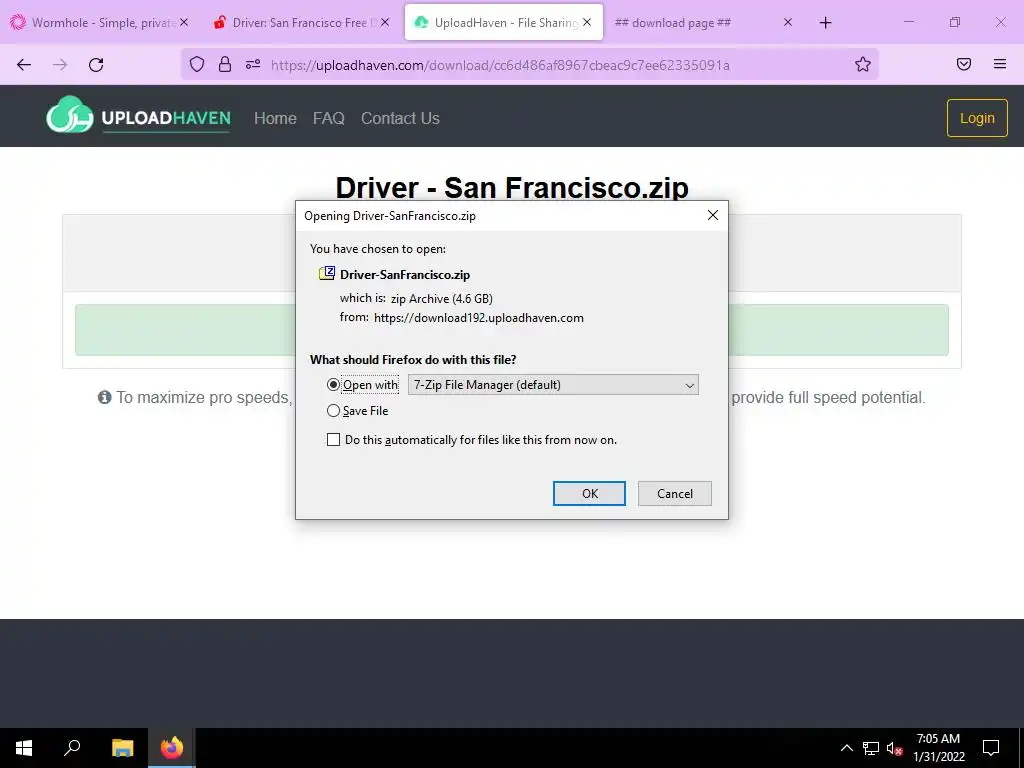Open the Home nav link
Viewport: 1024px width, 768px height.
[x=275, y=118]
